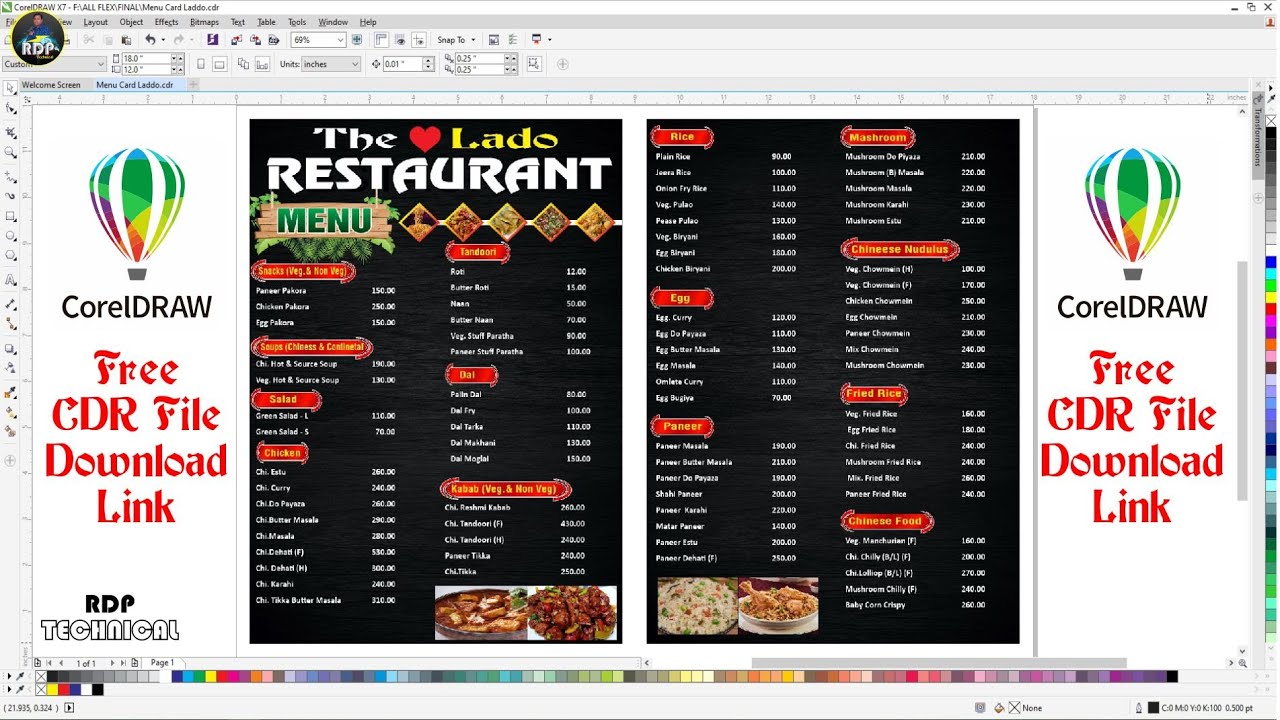Open the Window menu
Image resolution: width=1280 pixels, height=720 pixels.
[x=333, y=22]
